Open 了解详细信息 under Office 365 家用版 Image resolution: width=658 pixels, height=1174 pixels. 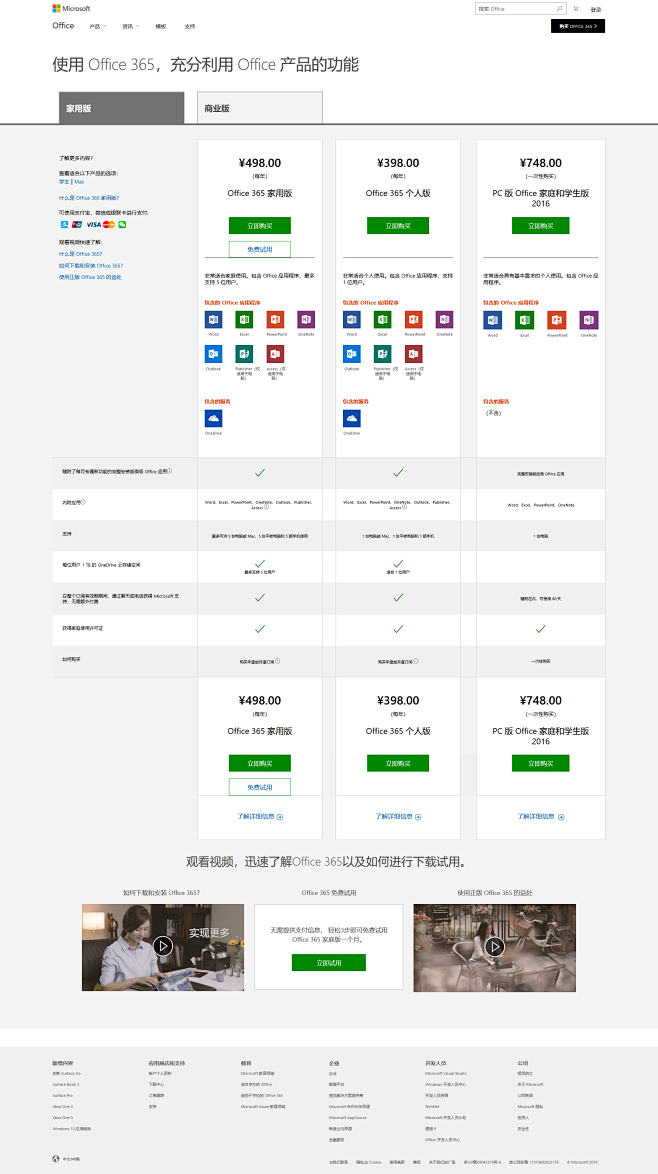[x=260, y=816]
